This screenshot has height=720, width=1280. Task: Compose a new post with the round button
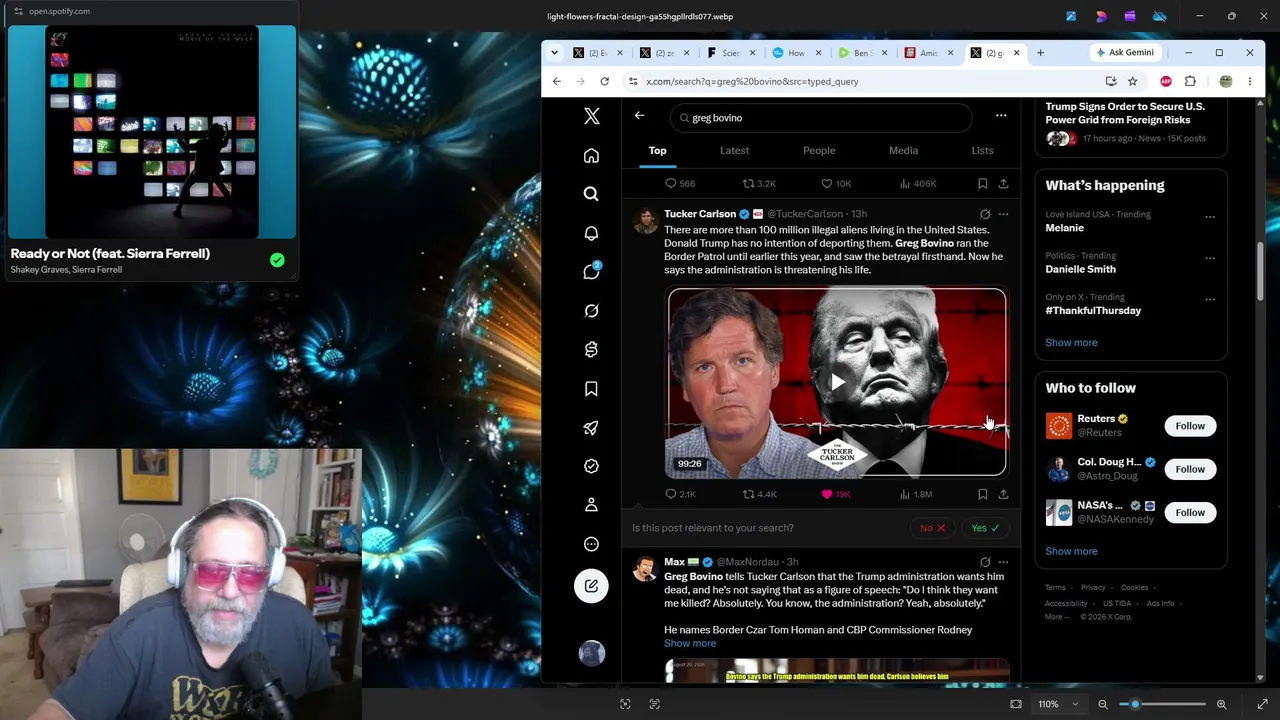591,586
